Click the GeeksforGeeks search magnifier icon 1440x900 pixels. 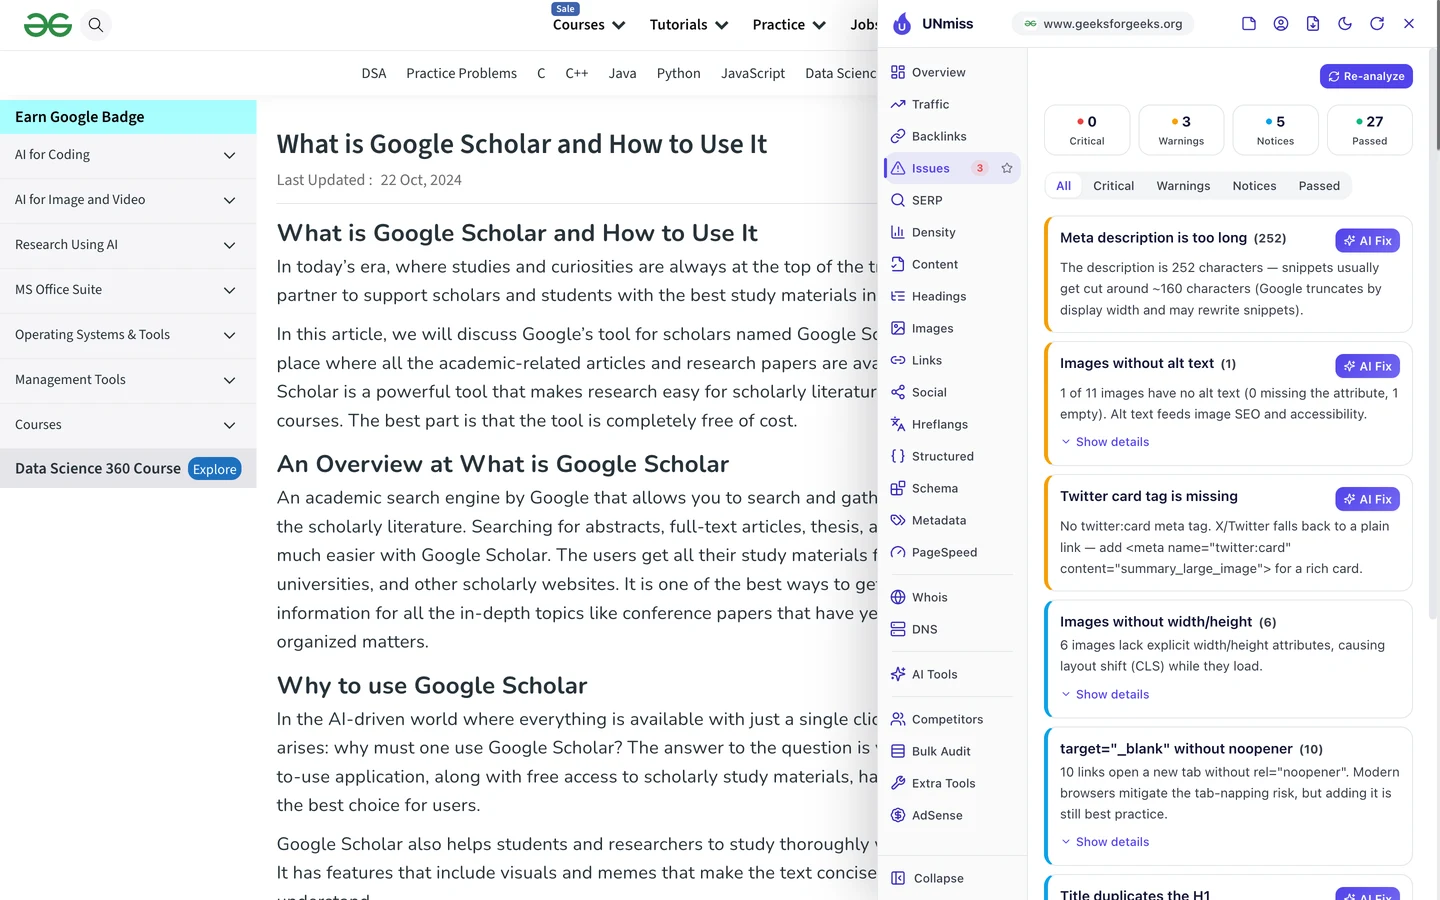96,25
